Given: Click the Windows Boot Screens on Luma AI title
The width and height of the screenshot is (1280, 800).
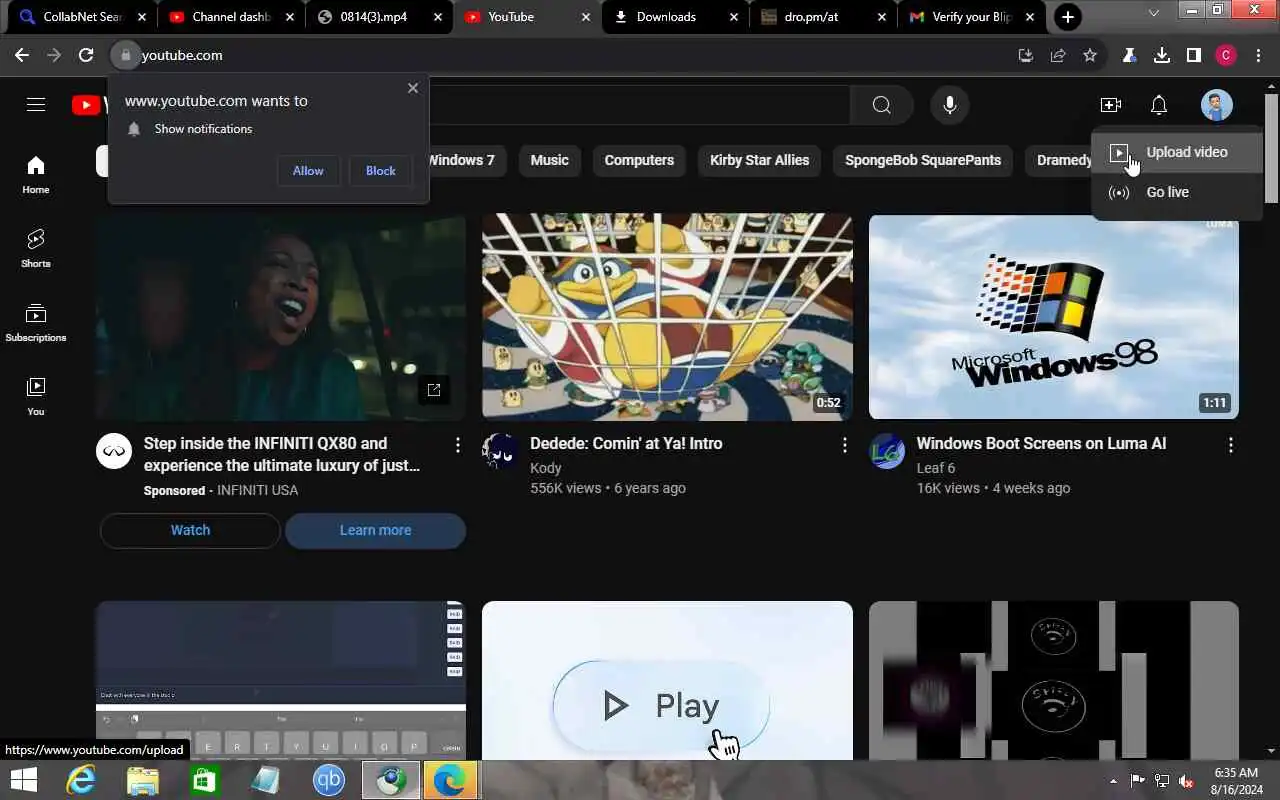Looking at the screenshot, I should [1041, 443].
